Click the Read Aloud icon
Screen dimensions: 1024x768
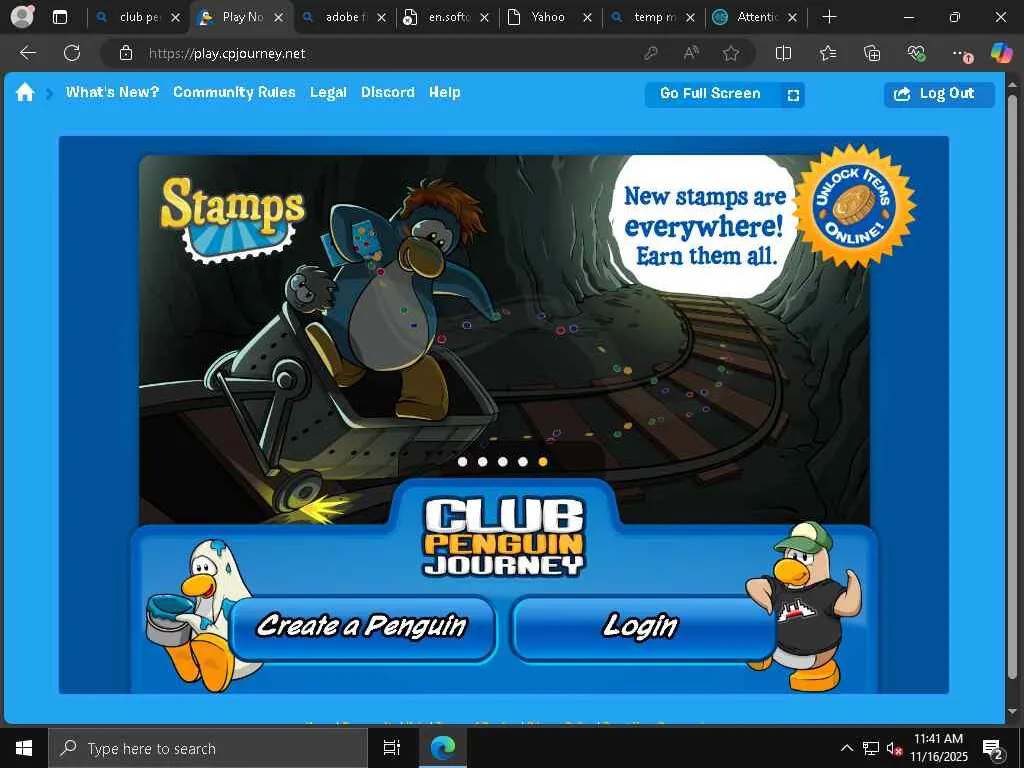coord(691,54)
